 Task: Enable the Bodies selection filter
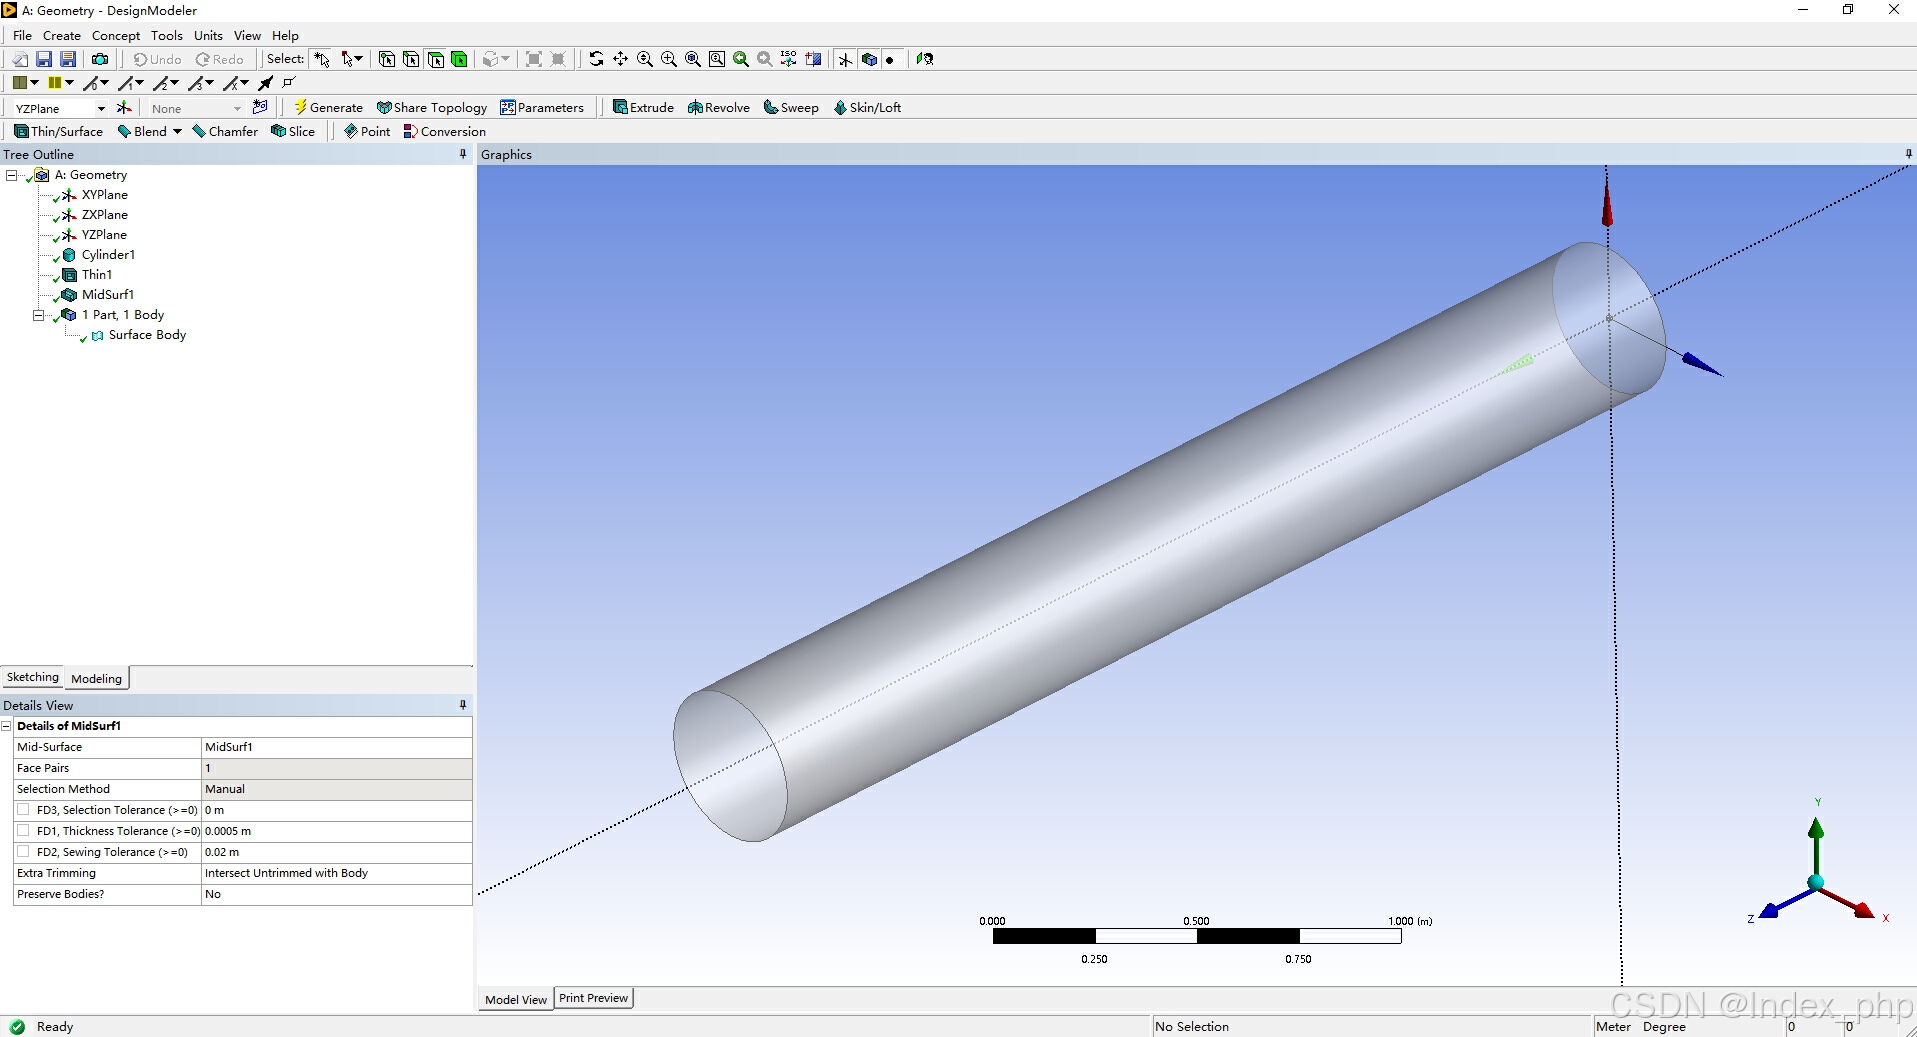coord(460,59)
